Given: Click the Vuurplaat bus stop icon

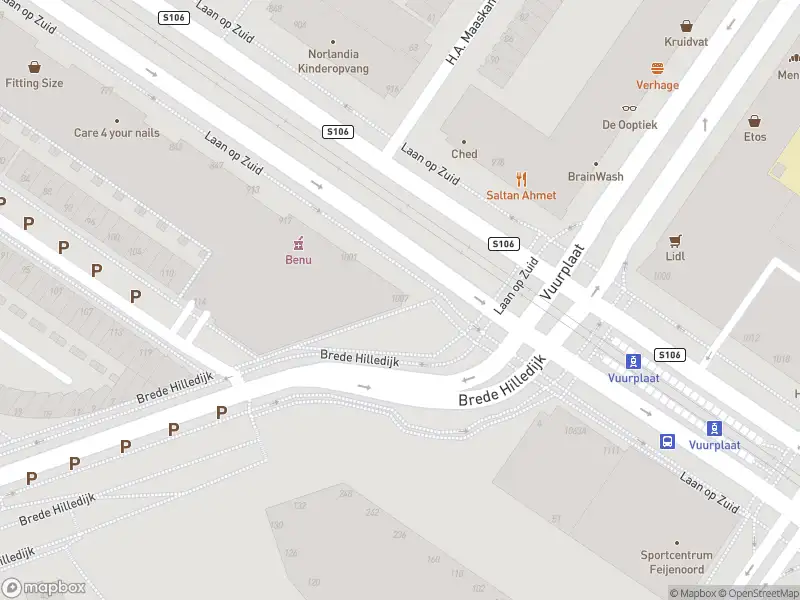Looking at the screenshot, I should (x=667, y=441).
